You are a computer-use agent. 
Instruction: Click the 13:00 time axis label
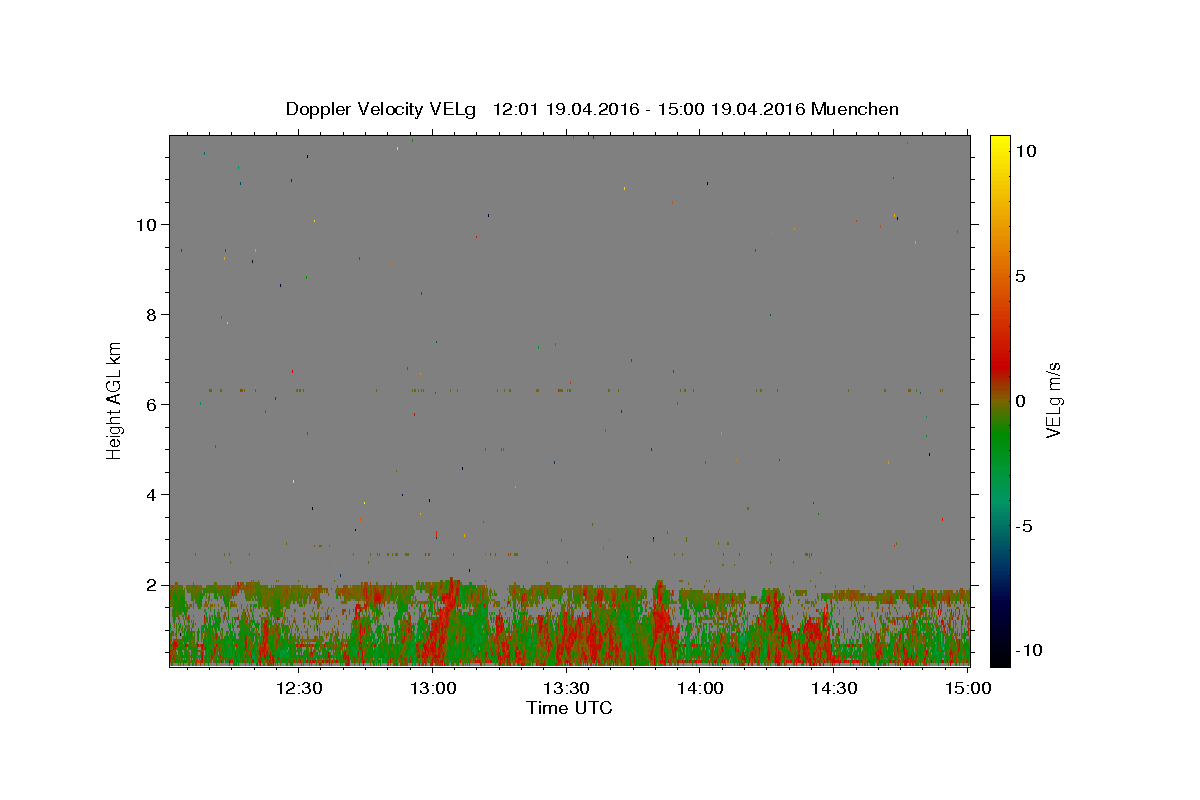[x=433, y=688]
